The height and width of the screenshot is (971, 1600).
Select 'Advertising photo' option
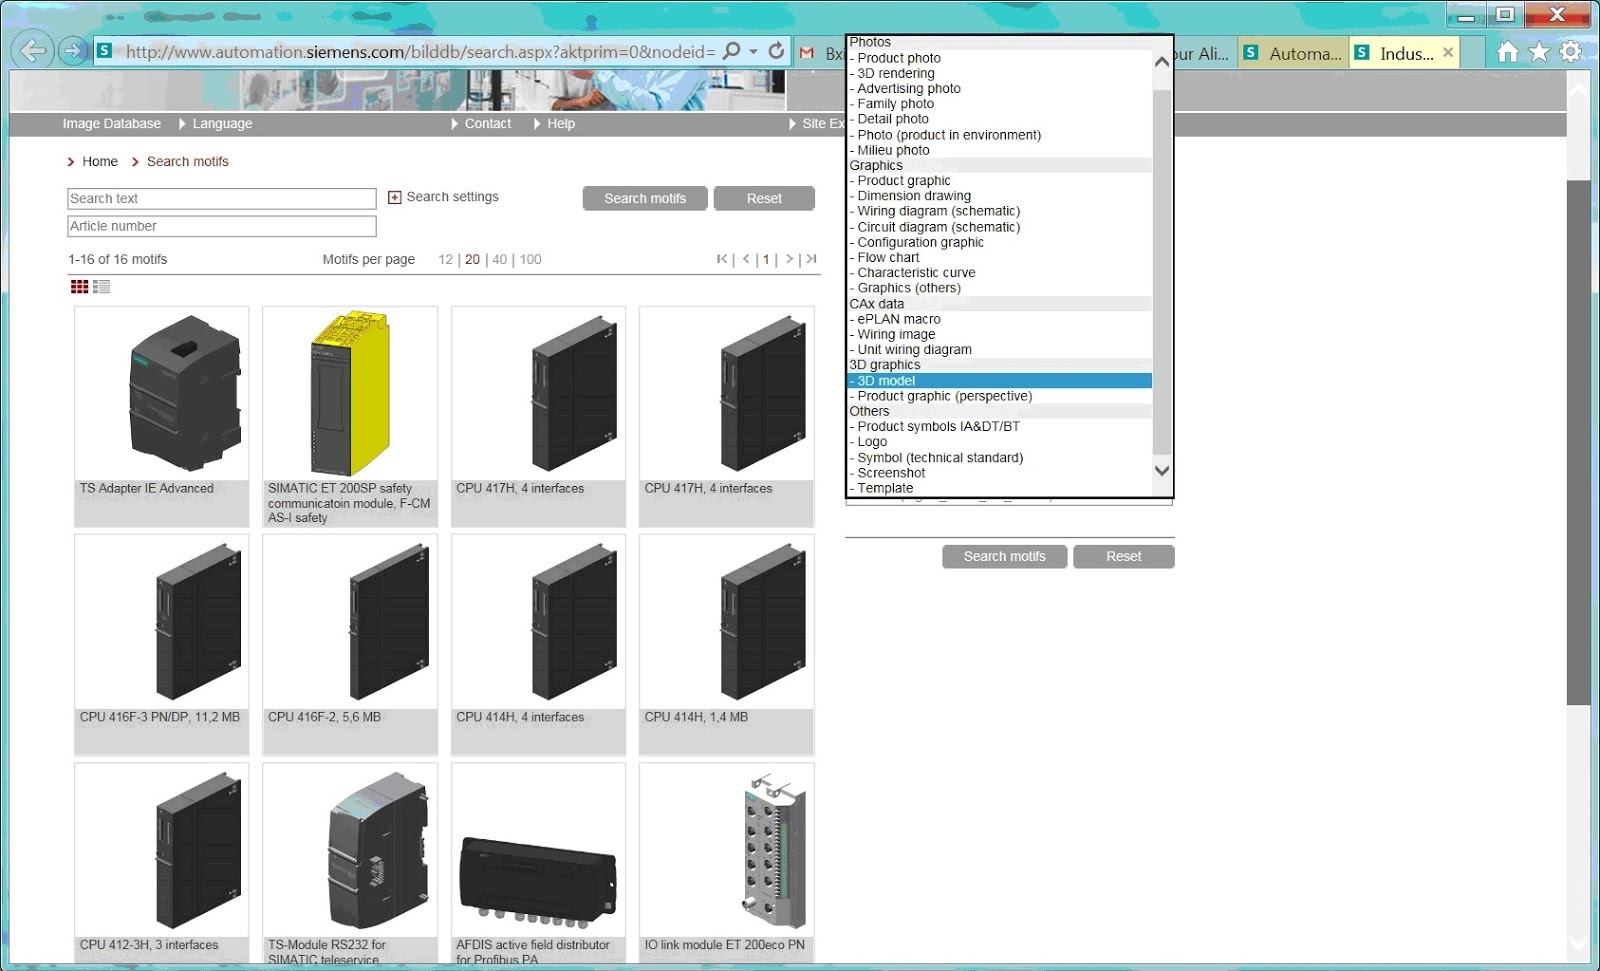coord(1000,88)
